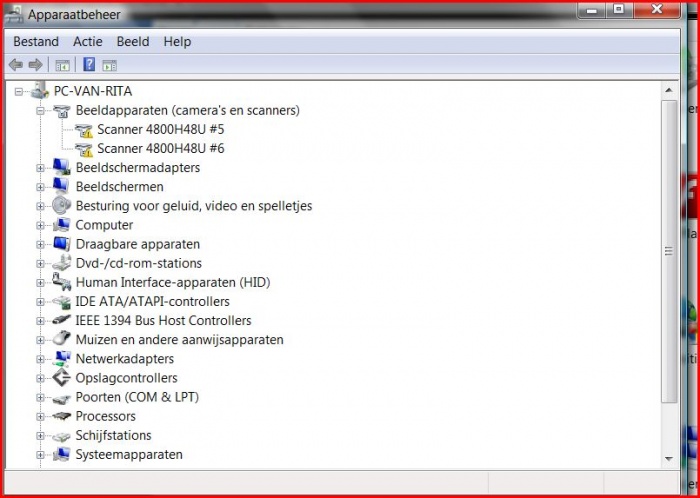Image resolution: width=700 pixels, height=498 pixels.
Task: Close the Apparaatbeheer window
Action: tap(657, 10)
